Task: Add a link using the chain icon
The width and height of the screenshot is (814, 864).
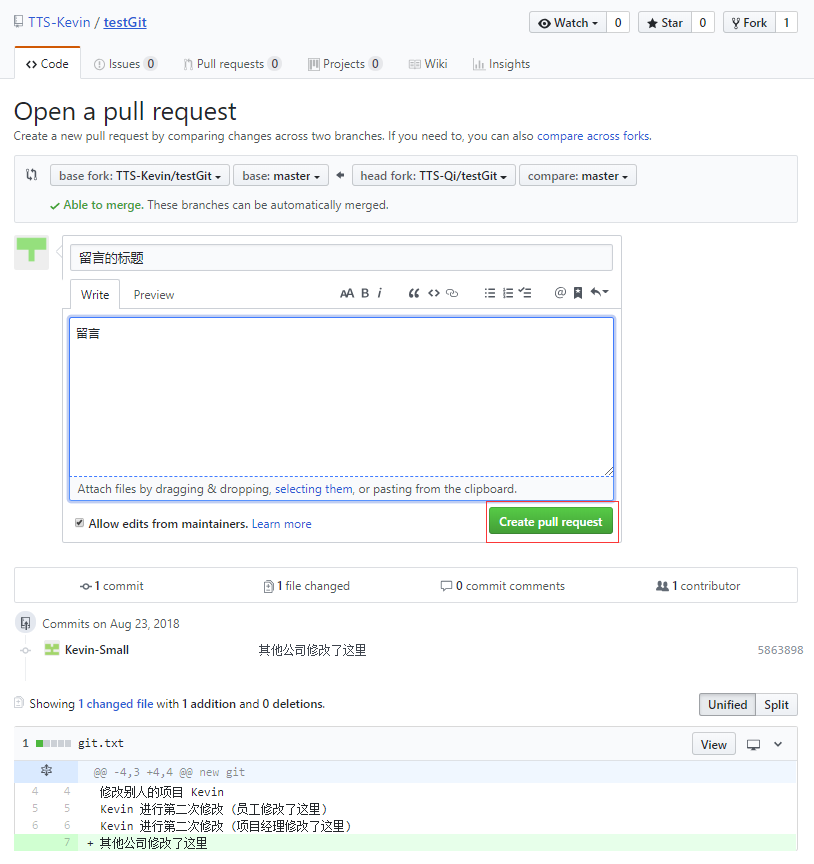Action: (x=452, y=293)
